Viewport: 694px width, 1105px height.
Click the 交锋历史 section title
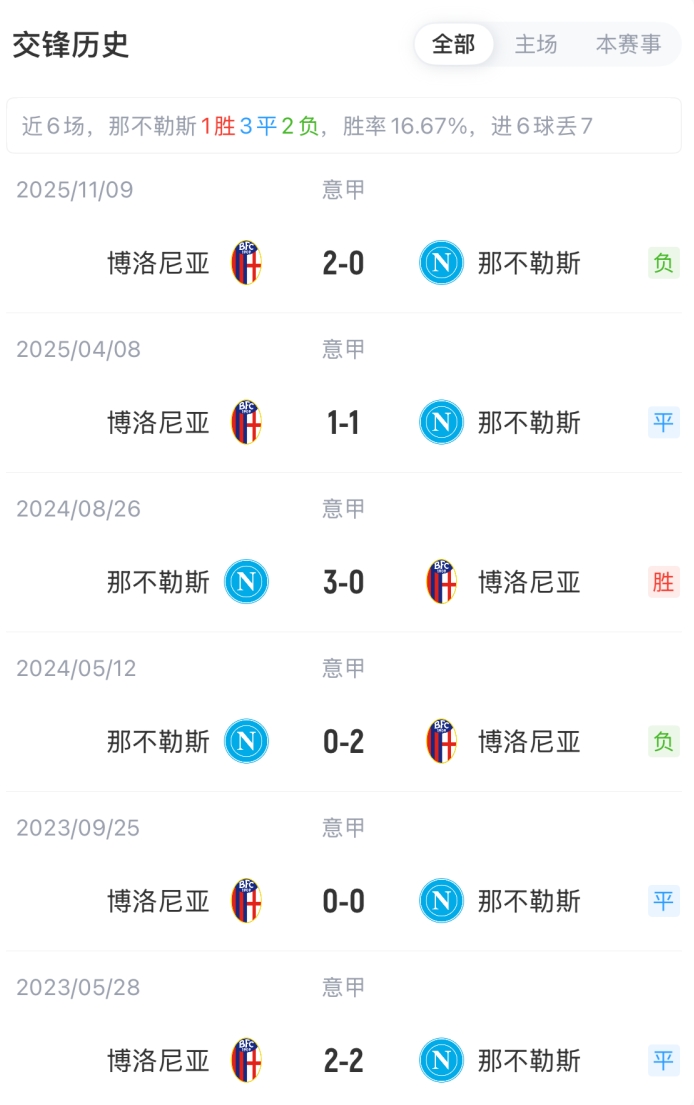(x=71, y=45)
